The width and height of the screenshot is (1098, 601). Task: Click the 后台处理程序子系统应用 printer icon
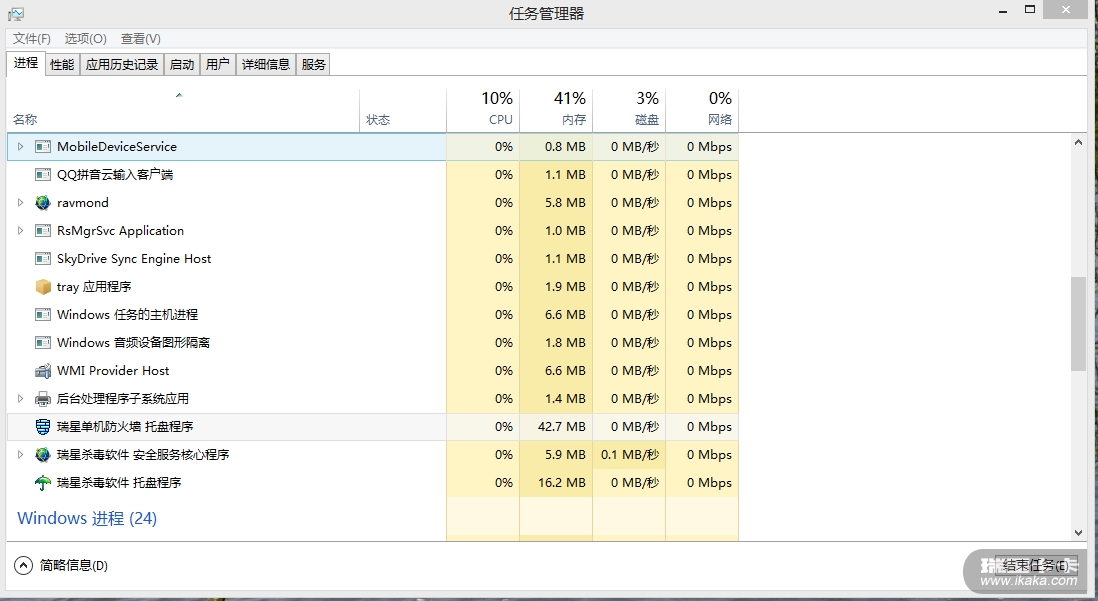pyautogui.click(x=43, y=399)
